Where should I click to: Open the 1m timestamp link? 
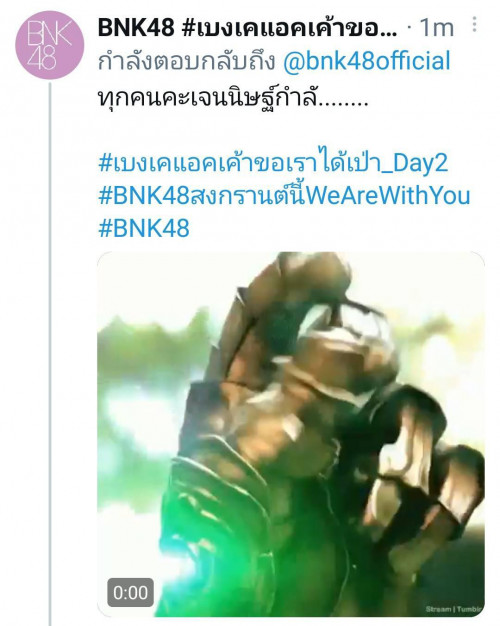coord(437,28)
